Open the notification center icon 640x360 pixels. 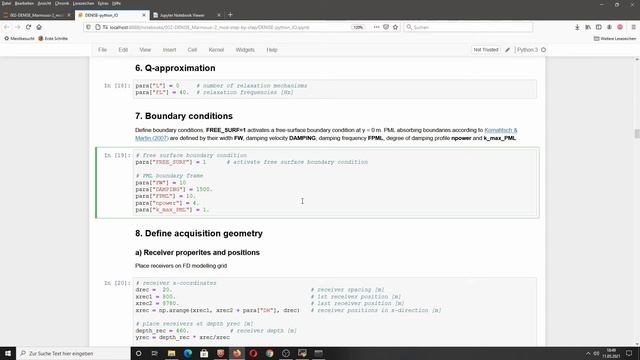point(629,353)
